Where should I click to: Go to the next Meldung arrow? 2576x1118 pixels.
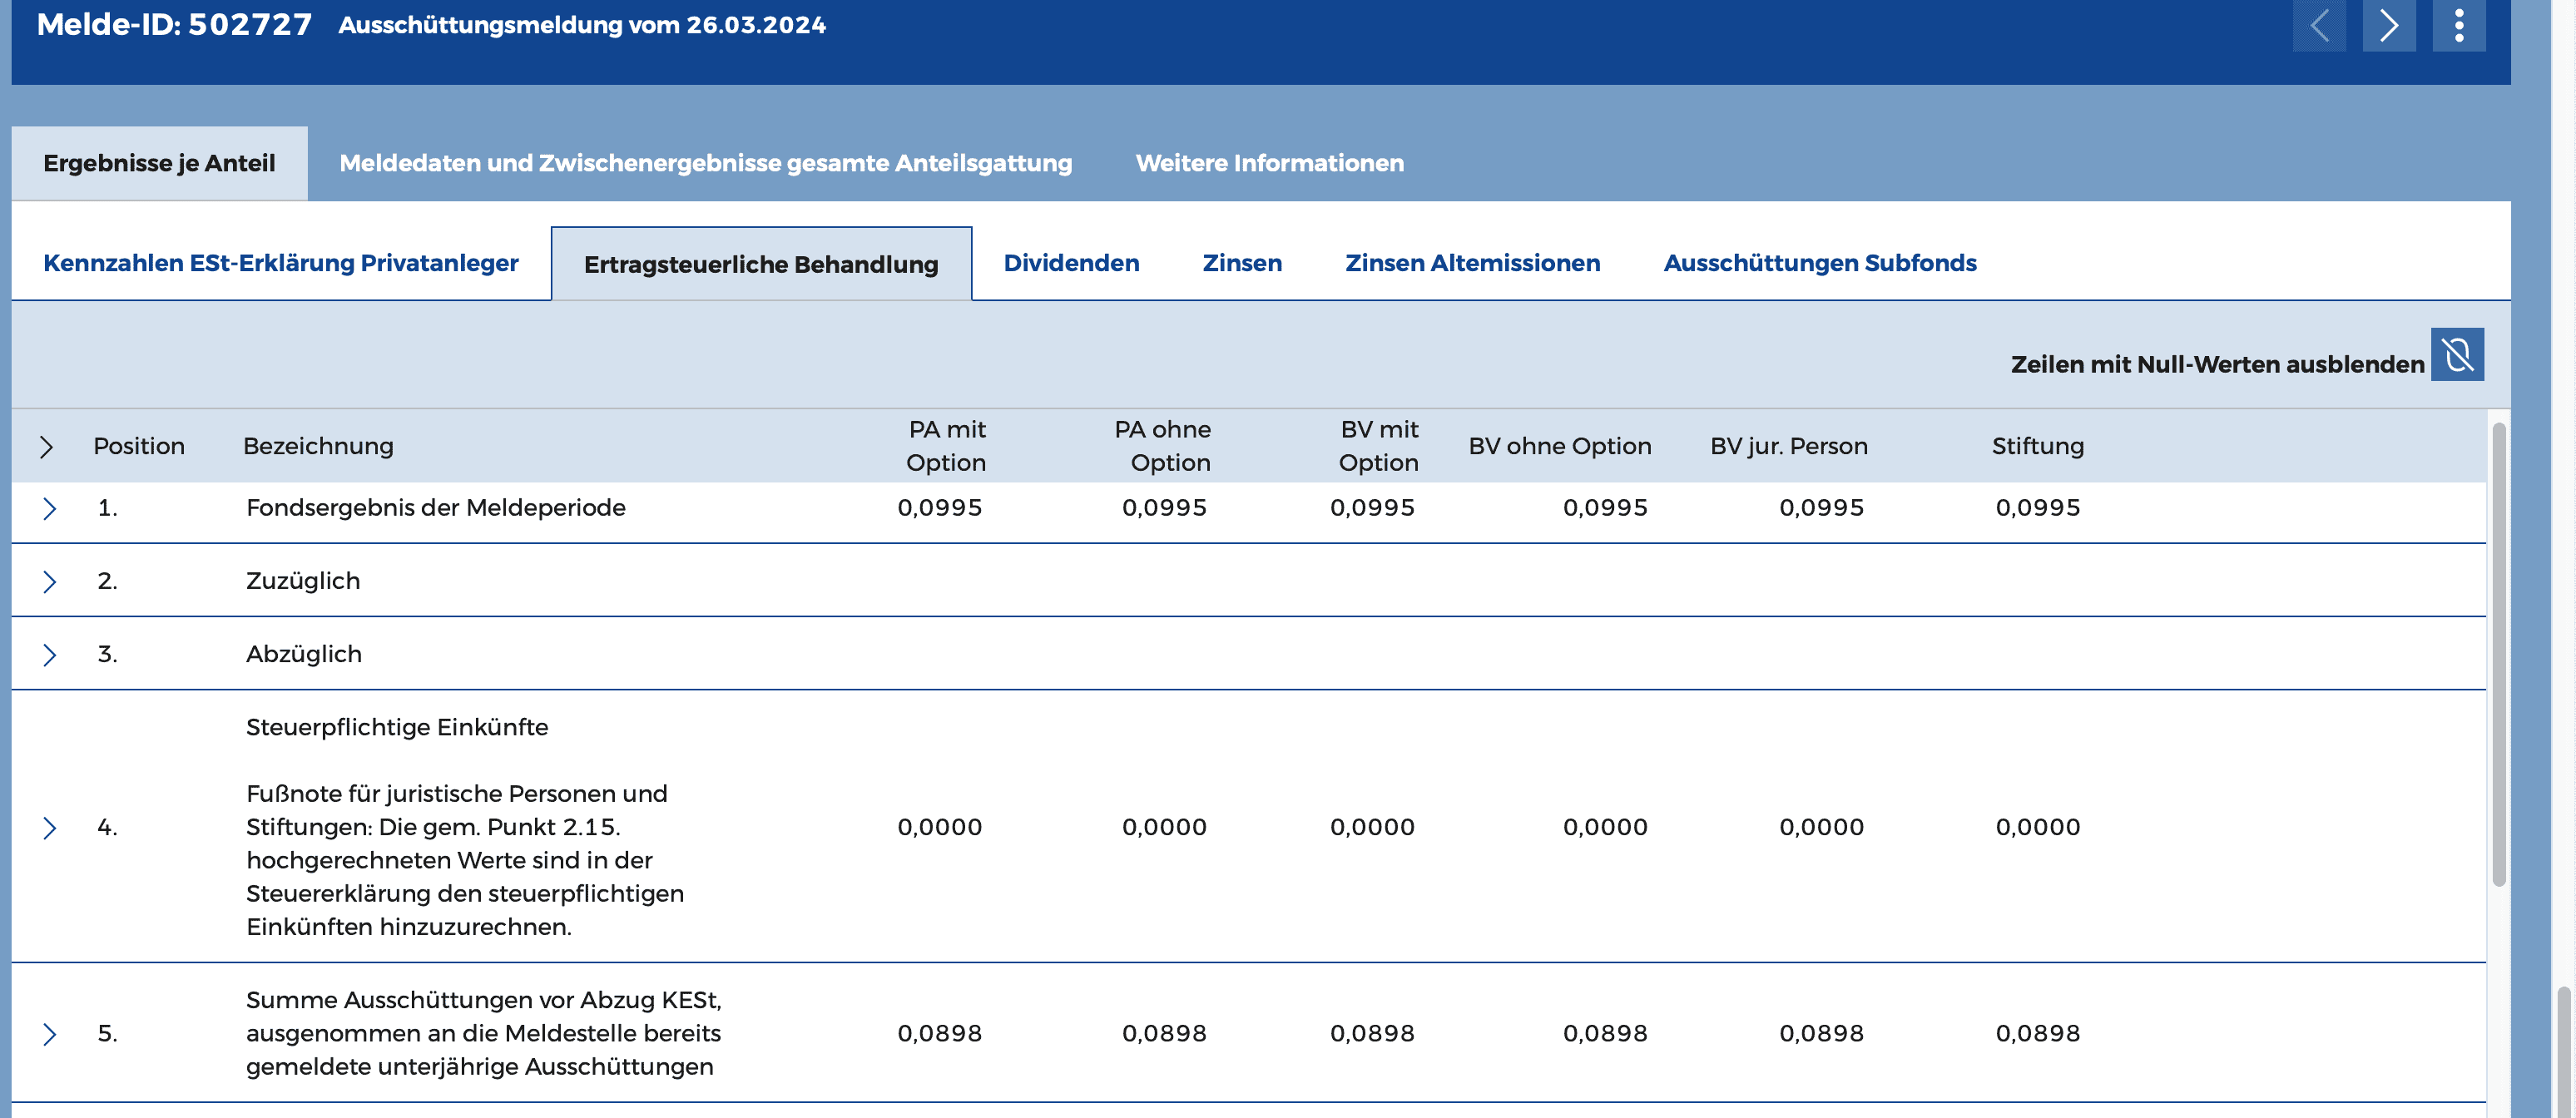point(2389,25)
